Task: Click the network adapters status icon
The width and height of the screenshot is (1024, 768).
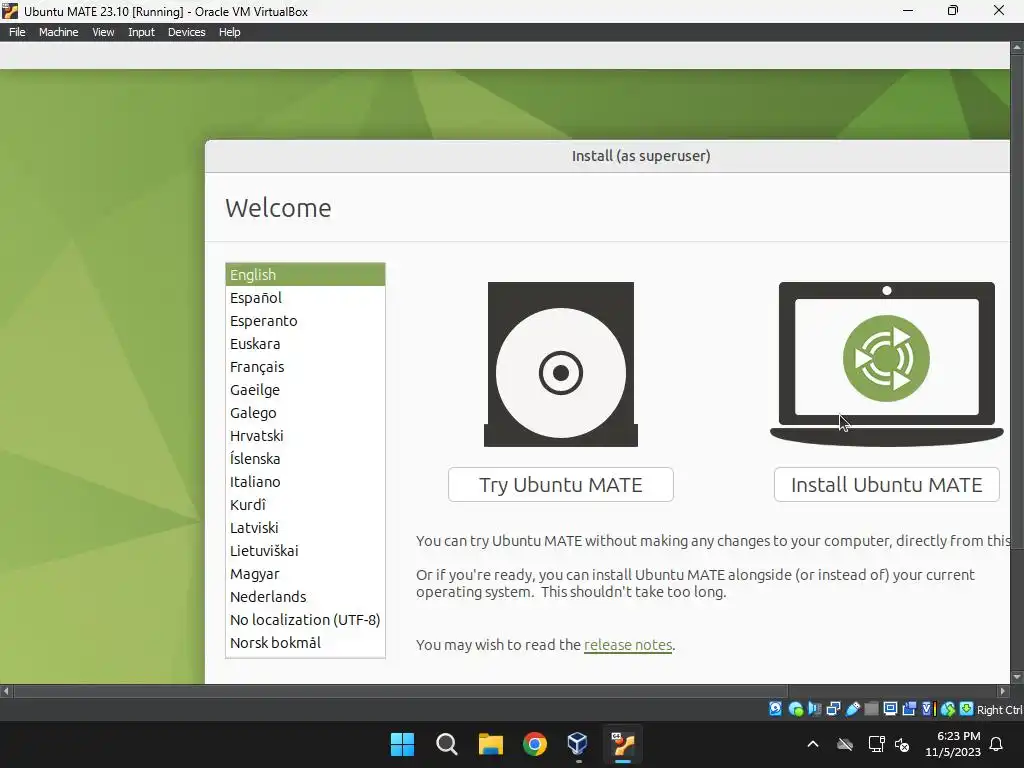Action: point(833,709)
